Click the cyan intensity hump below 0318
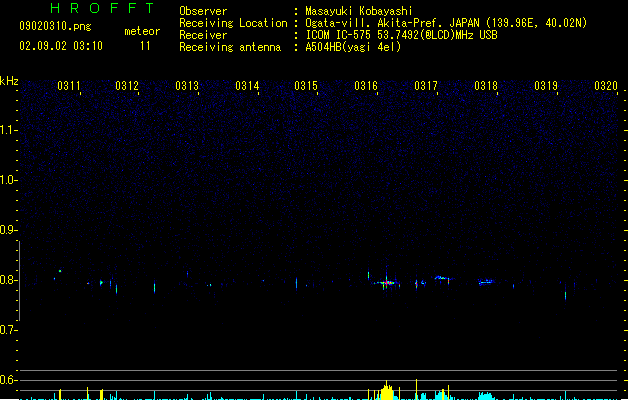 click(x=486, y=396)
